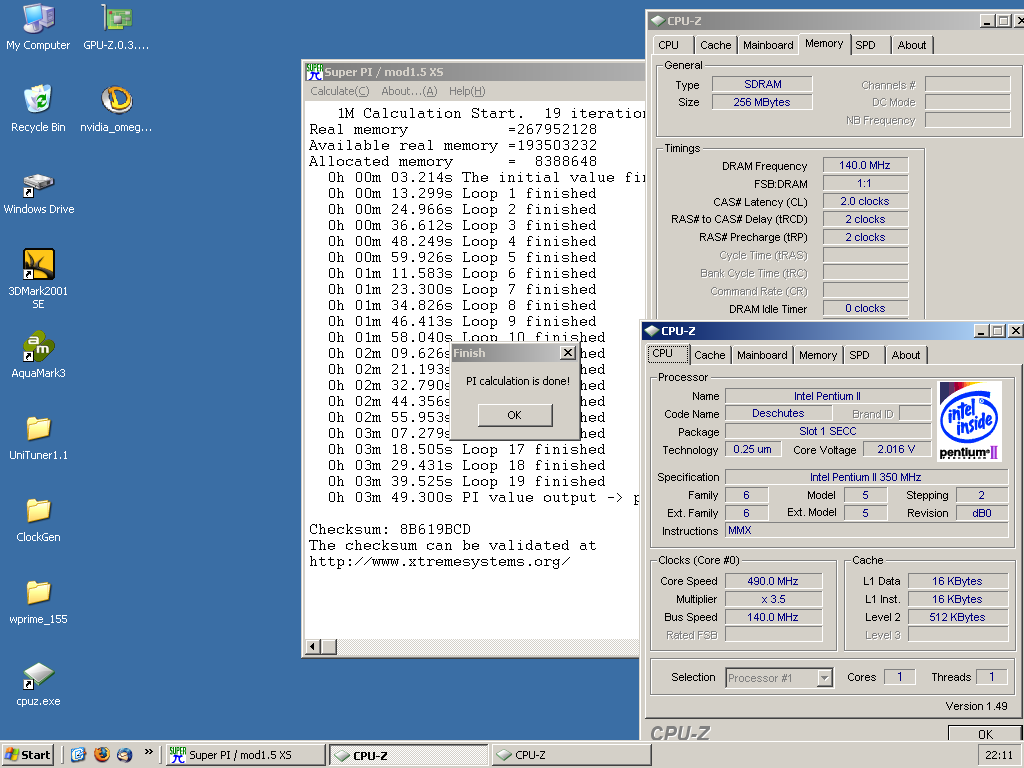Open the Calculate menu in Super PI
The height and width of the screenshot is (768, 1024).
coord(340,91)
